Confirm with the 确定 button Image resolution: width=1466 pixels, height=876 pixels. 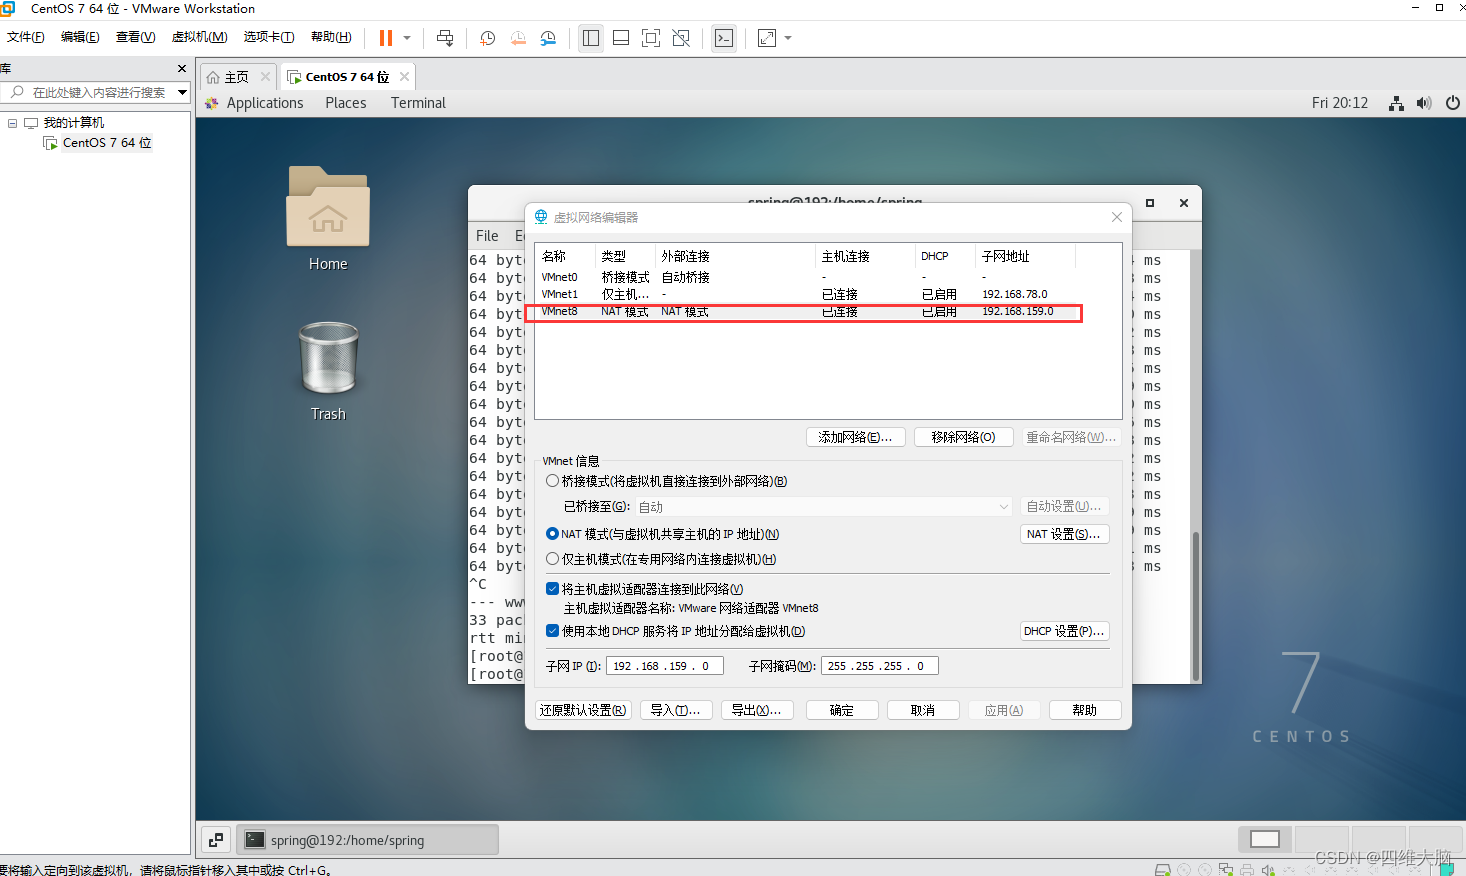(x=842, y=710)
